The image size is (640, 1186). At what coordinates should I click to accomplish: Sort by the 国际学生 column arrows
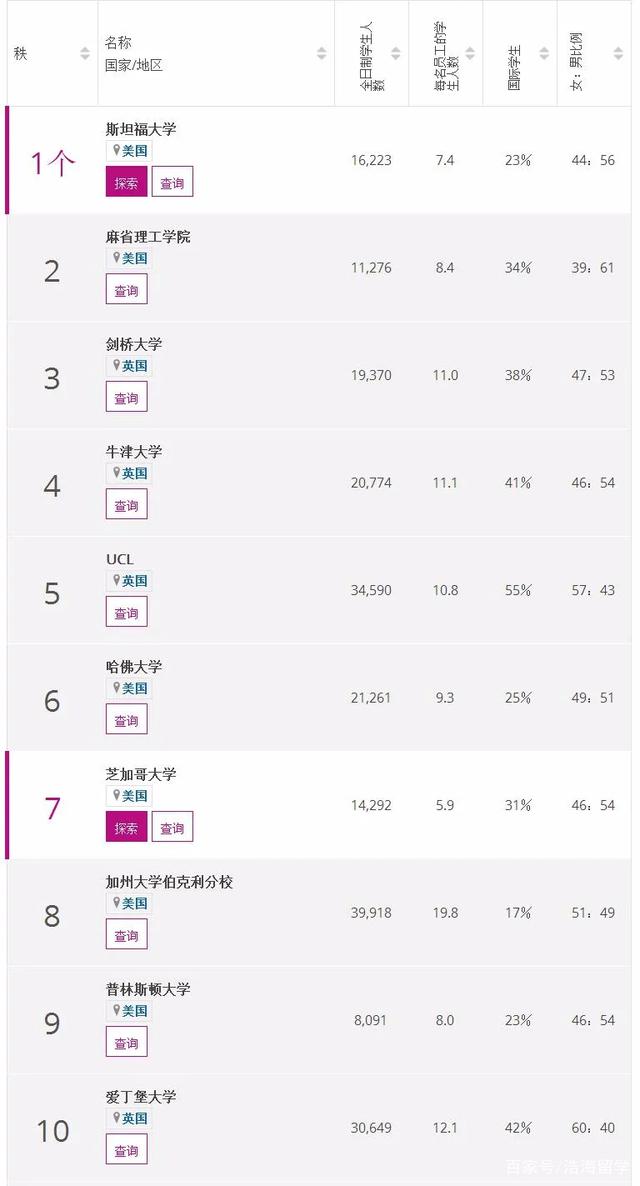click(545, 54)
